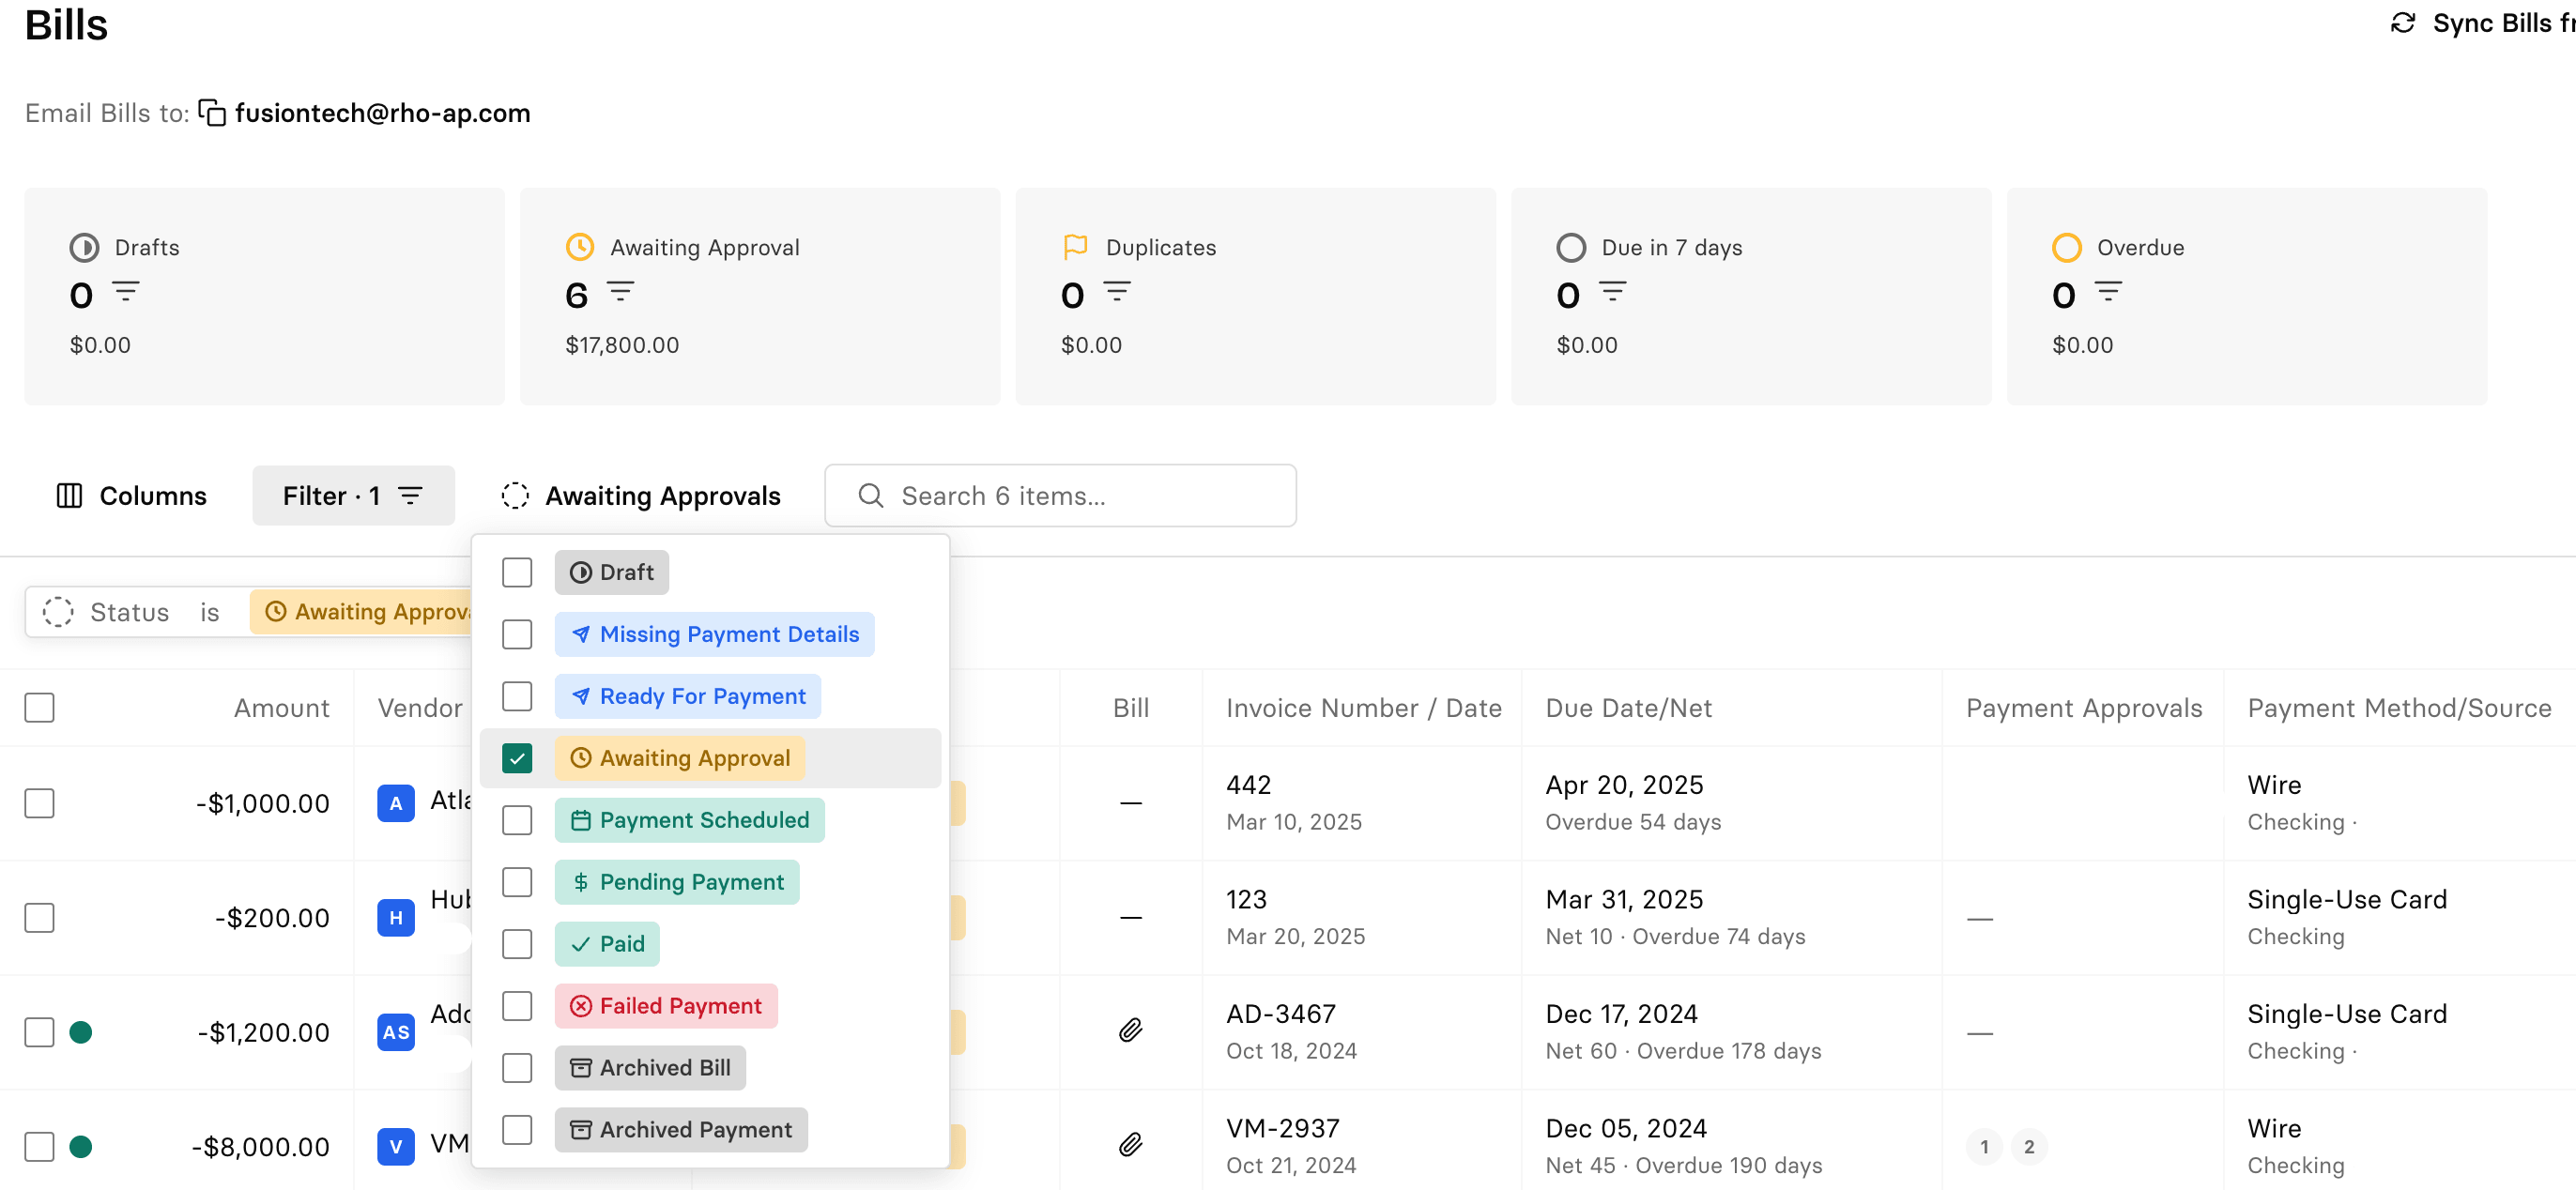Screen dimensions: 2576x1190
Task: Select the -$1,000.00 bill row checkbox
Action: 39,804
